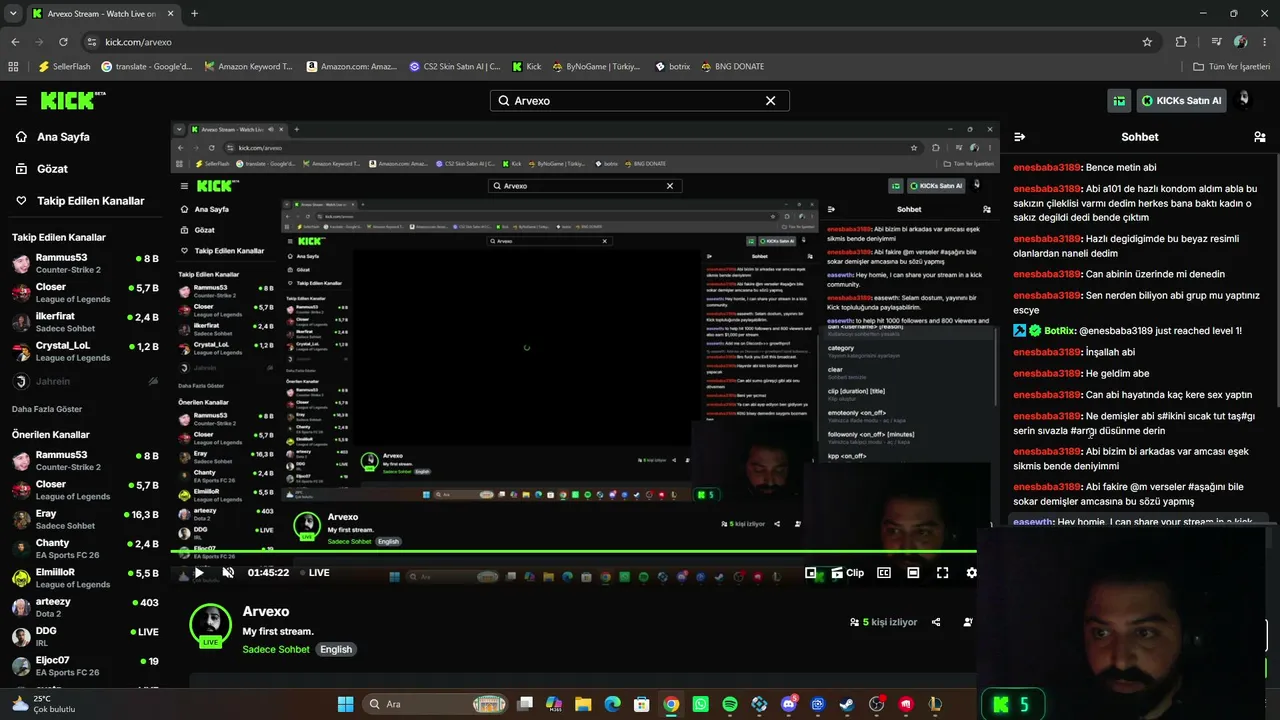
Task: Open player settings gear
Action: [971, 573]
